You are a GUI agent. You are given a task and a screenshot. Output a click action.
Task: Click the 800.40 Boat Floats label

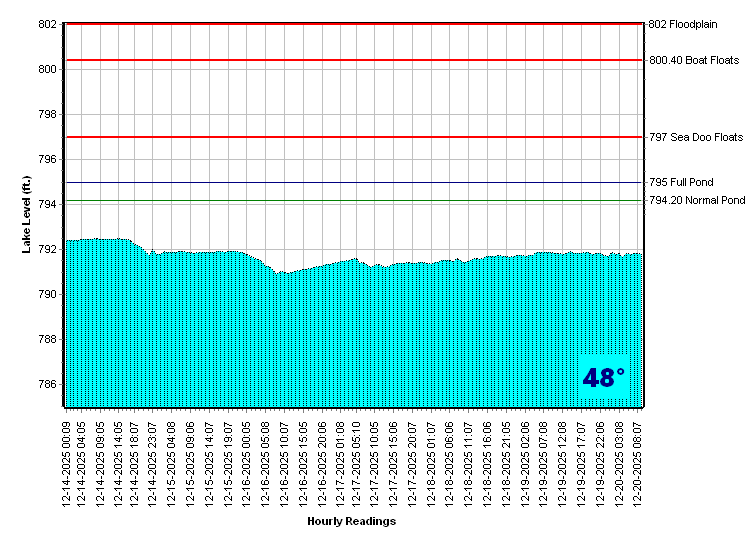[x=694, y=60]
